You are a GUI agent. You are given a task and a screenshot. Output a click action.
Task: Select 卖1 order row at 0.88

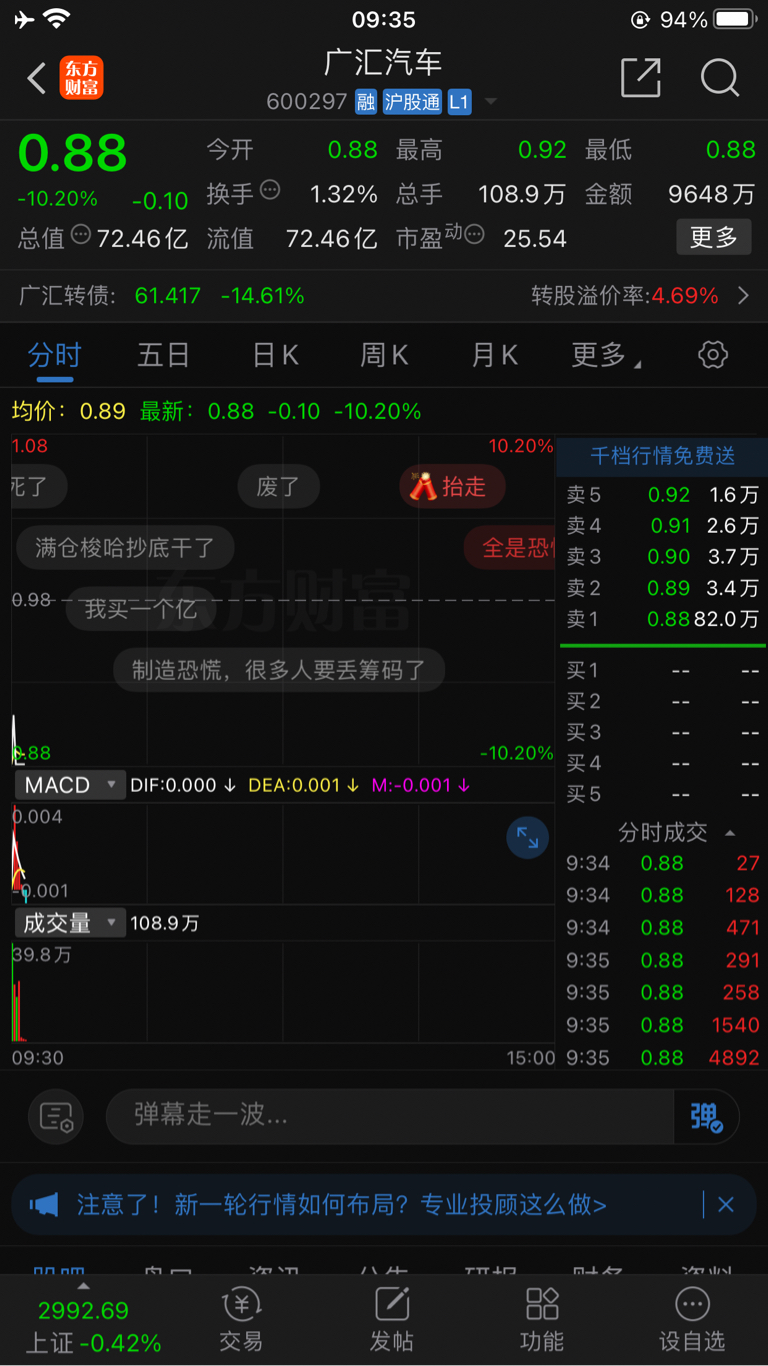point(662,619)
